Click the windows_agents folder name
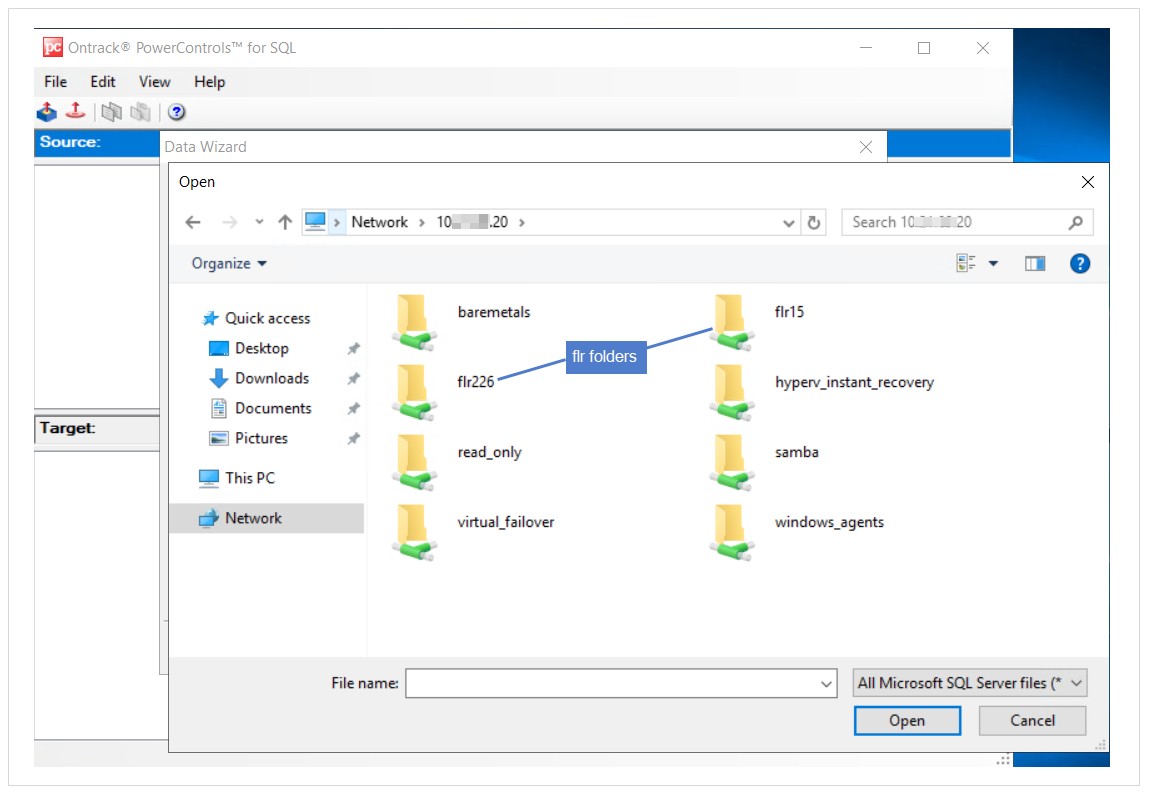This screenshot has width=1171, height=811. pos(829,522)
